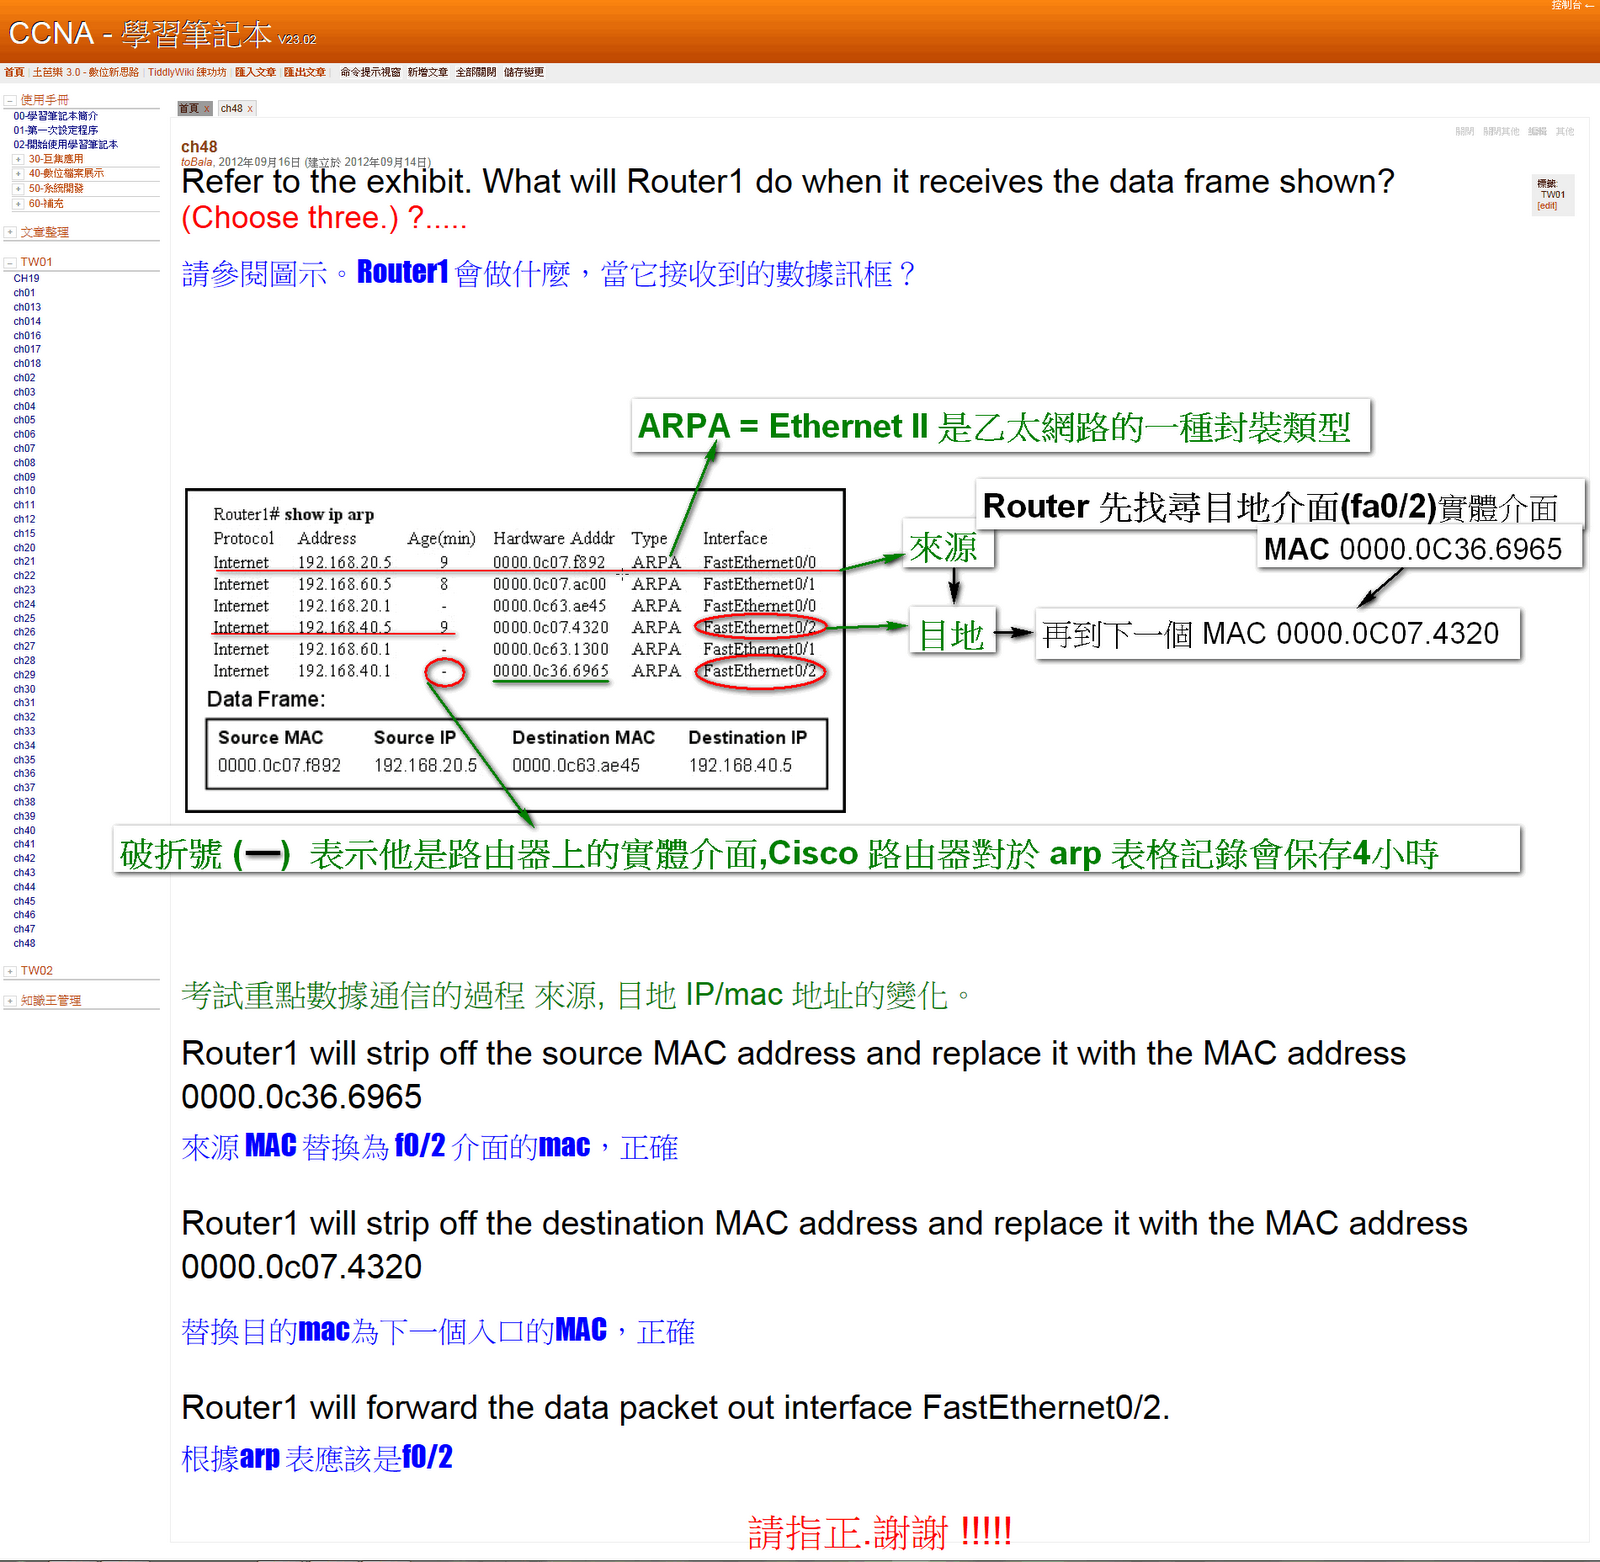Close the ch48 tab using its x
The width and height of the screenshot is (1600, 1562).
(x=250, y=109)
